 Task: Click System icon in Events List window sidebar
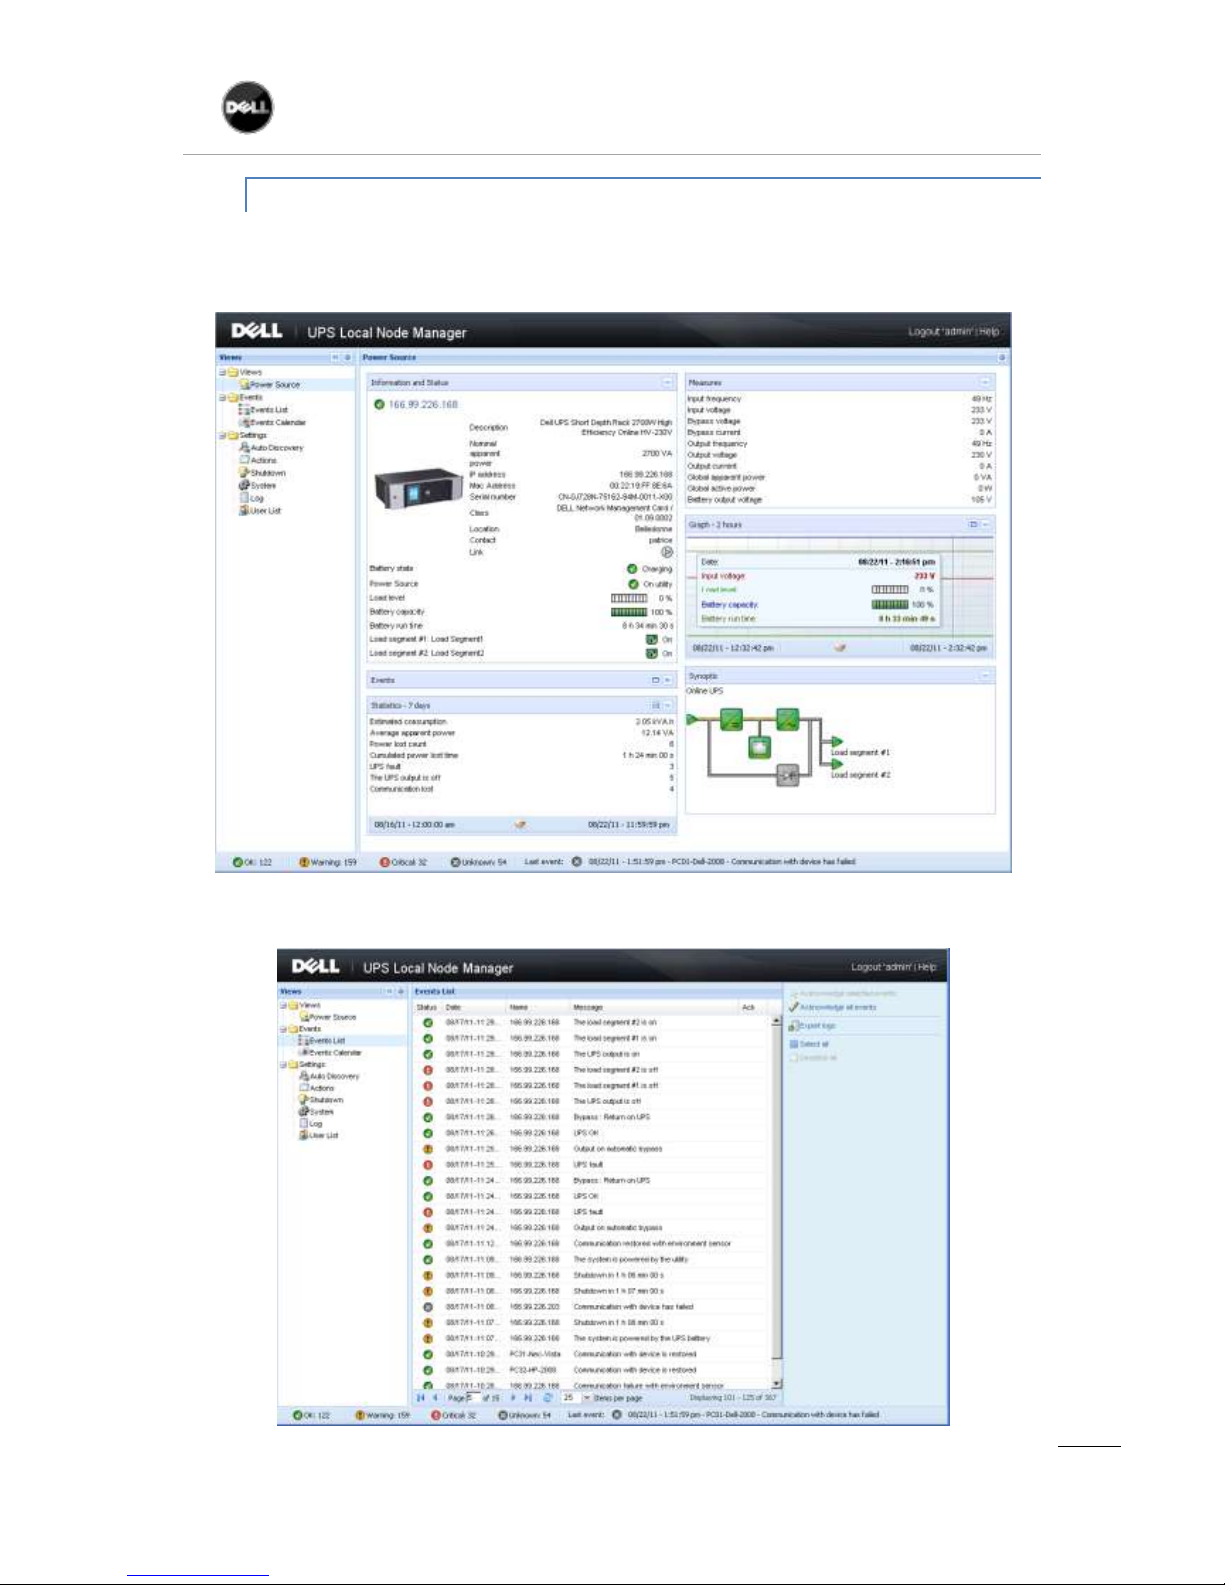(304, 1111)
